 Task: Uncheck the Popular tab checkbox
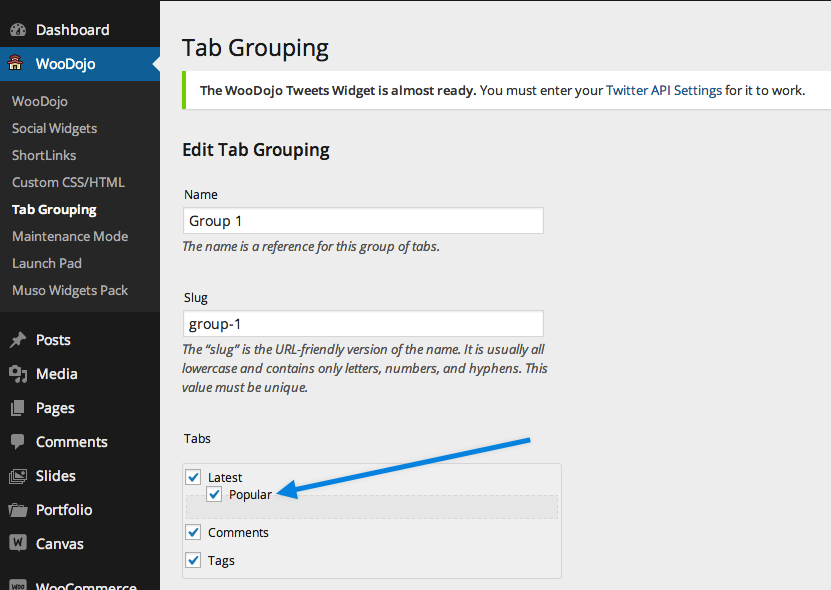(214, 495)
